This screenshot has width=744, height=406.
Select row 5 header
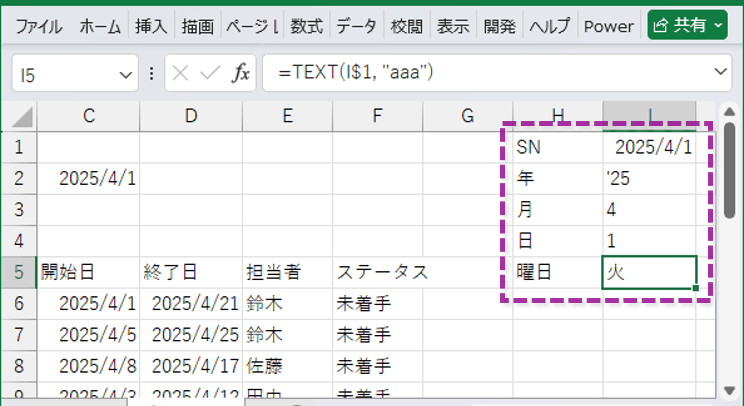(19, 272)
